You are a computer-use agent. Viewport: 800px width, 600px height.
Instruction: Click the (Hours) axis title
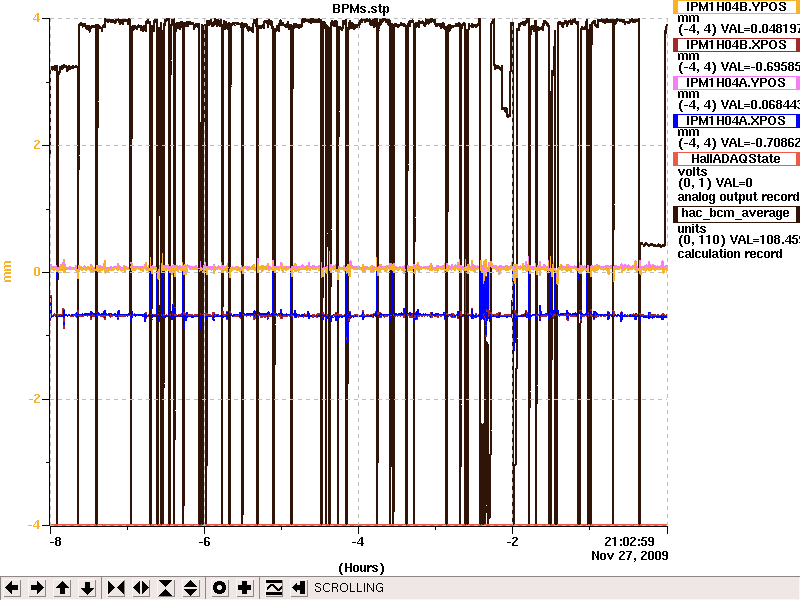point(361,568)
